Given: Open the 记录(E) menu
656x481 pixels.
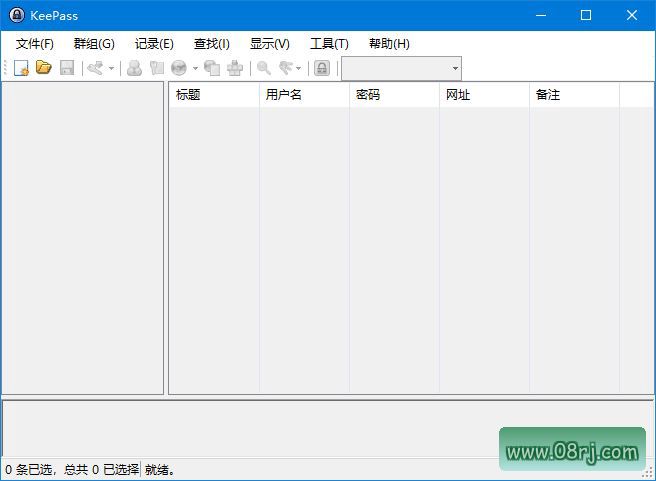Looking at the screenshot, I should tap(154, 43).
